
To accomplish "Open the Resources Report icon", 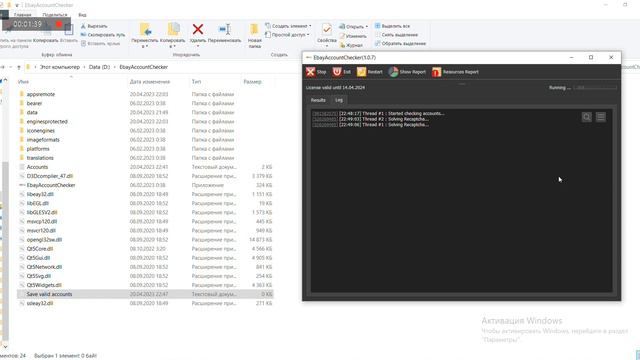I will pos(436,72).
